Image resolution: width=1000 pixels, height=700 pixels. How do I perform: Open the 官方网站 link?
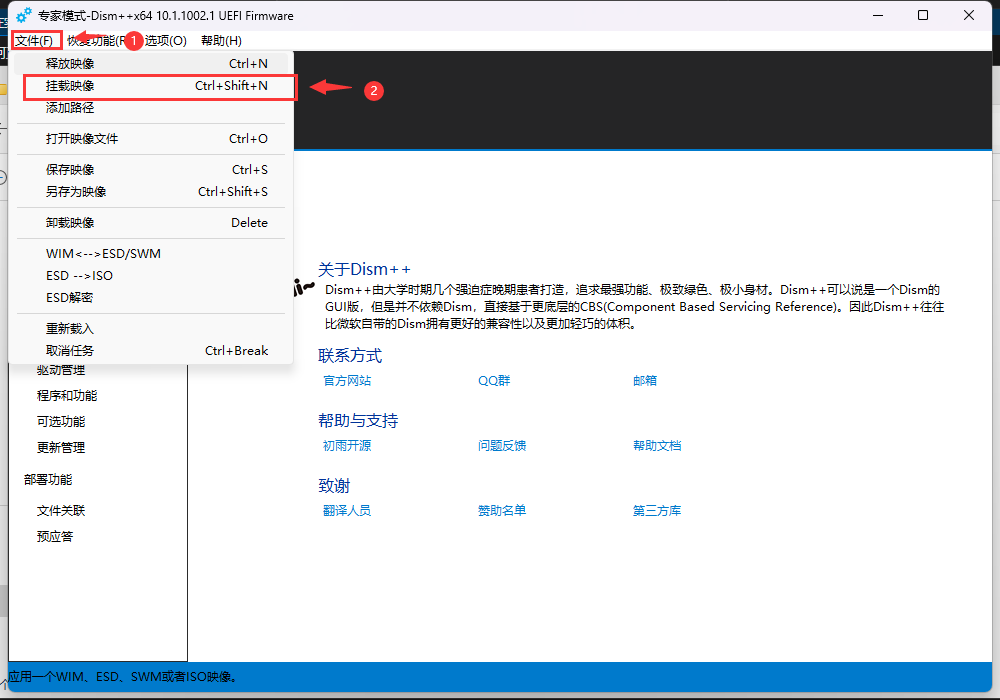click(x=347, y=381)
